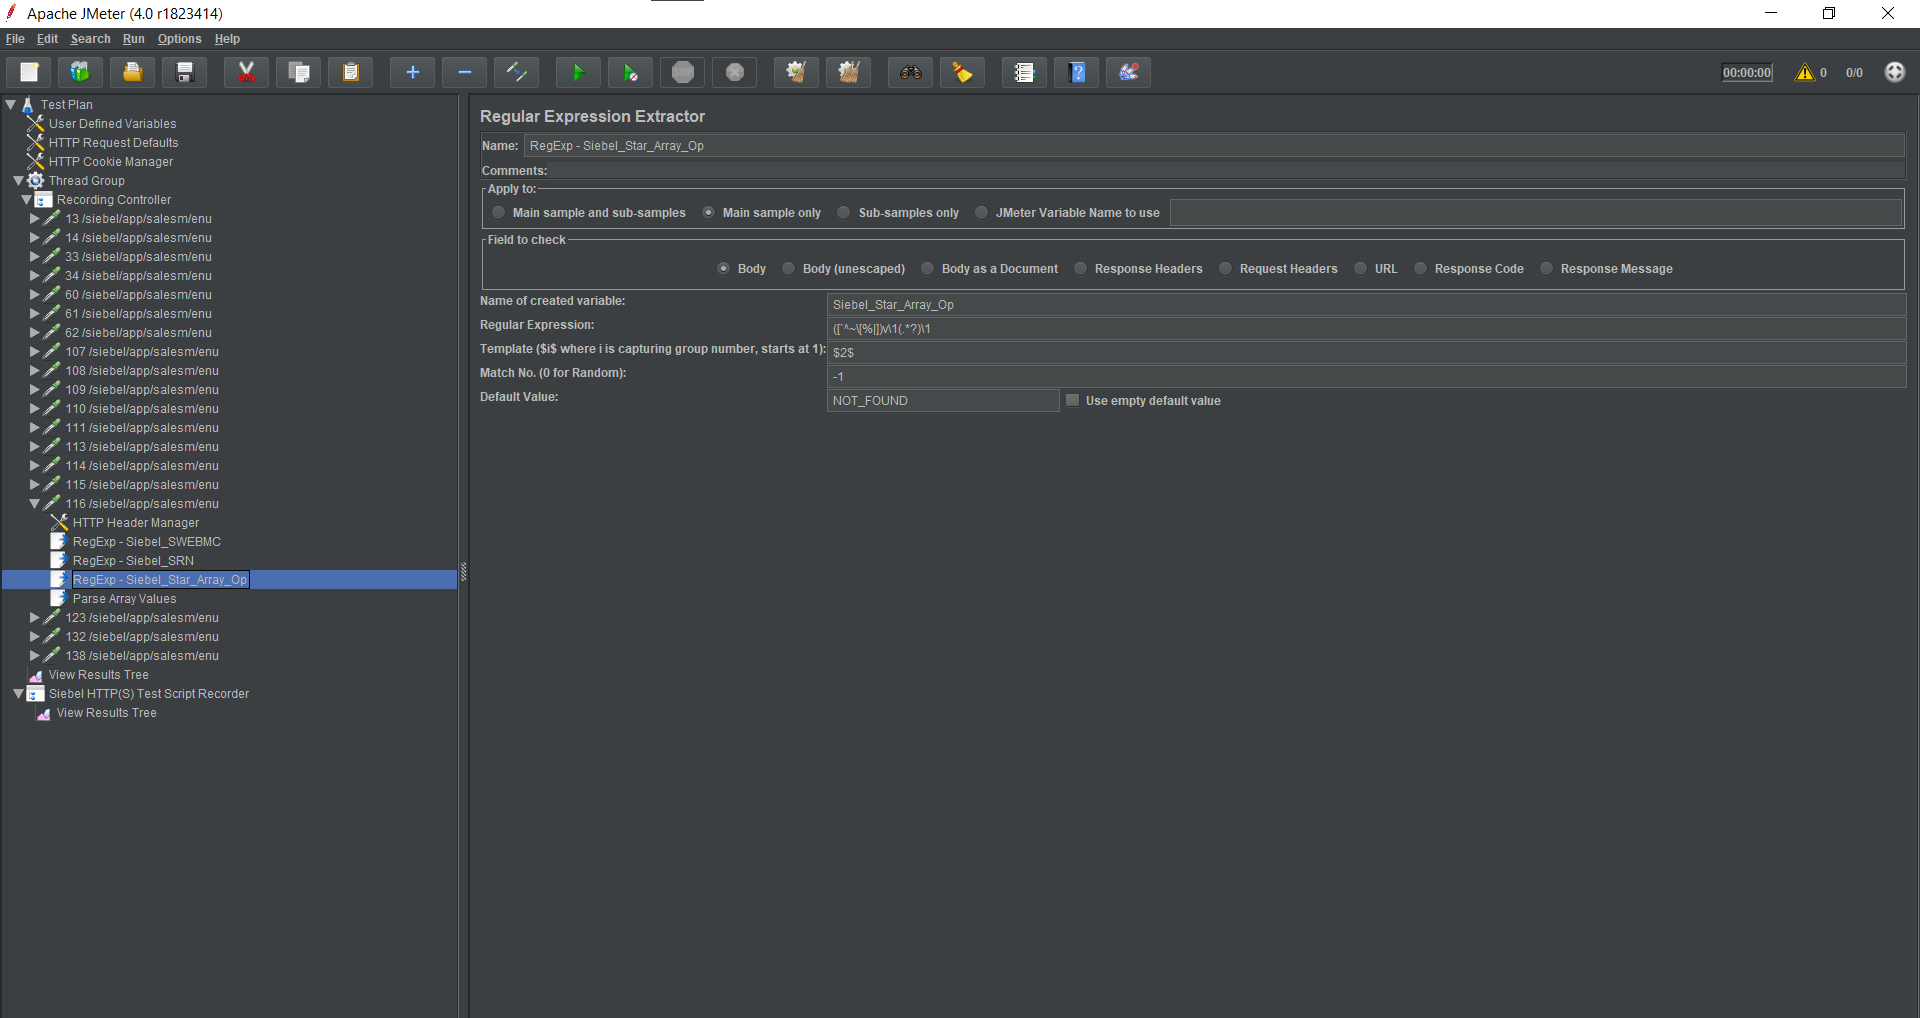This screenshot has height=1018, width=1920.
Task: Click the Help question mark icon
Action: [x=1077, y=72]
